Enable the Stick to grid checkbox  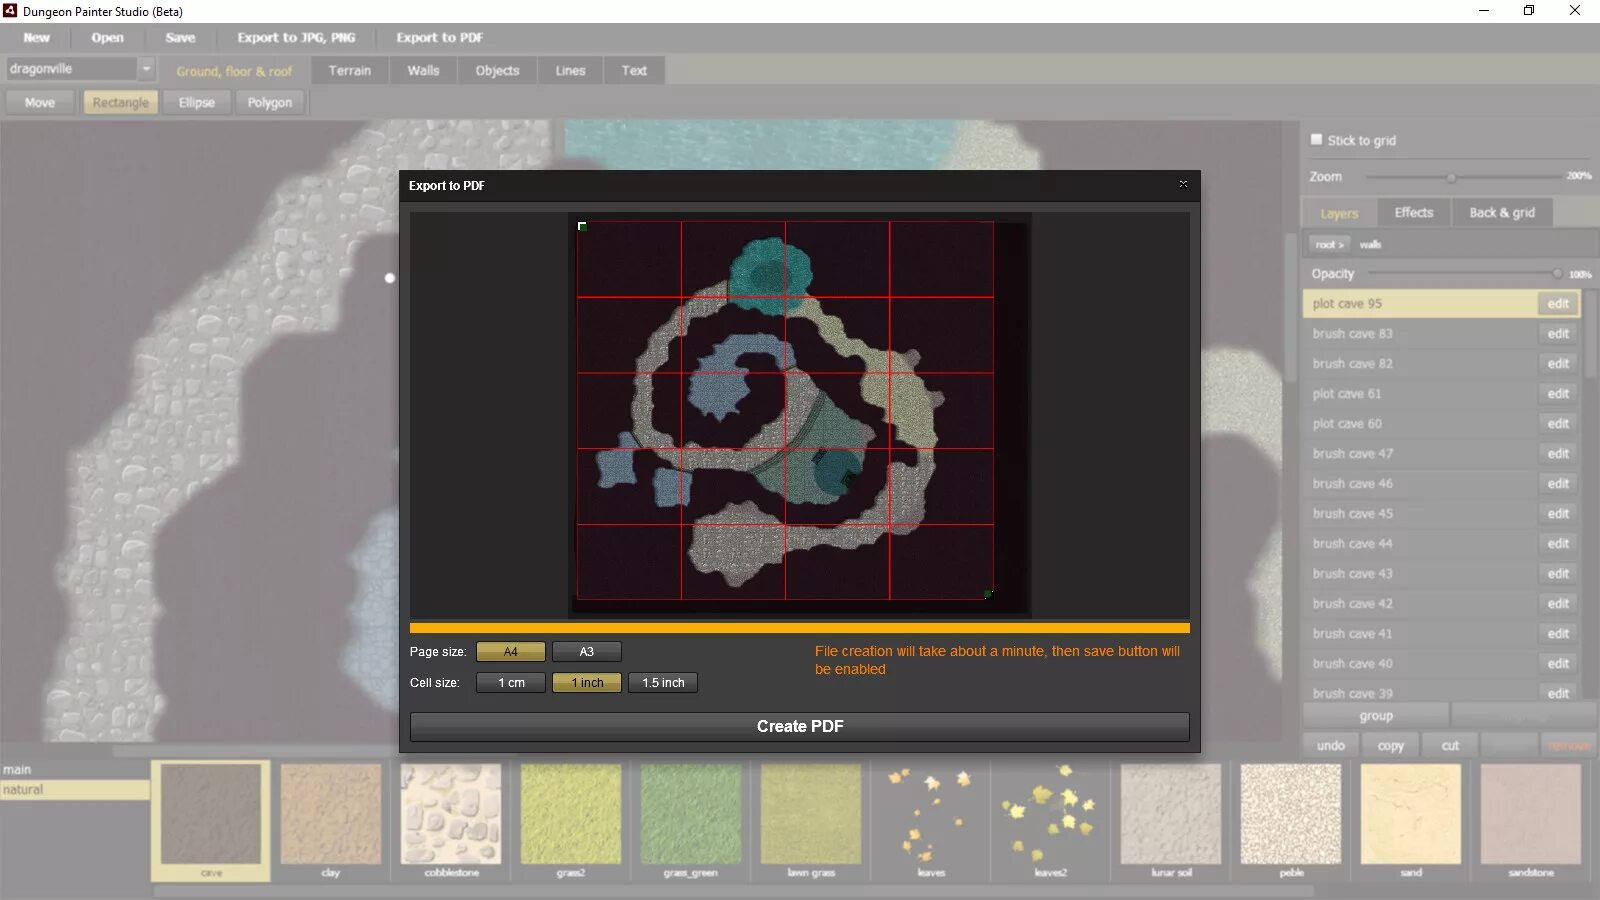pyautogui.click(x=1317, y=140)
